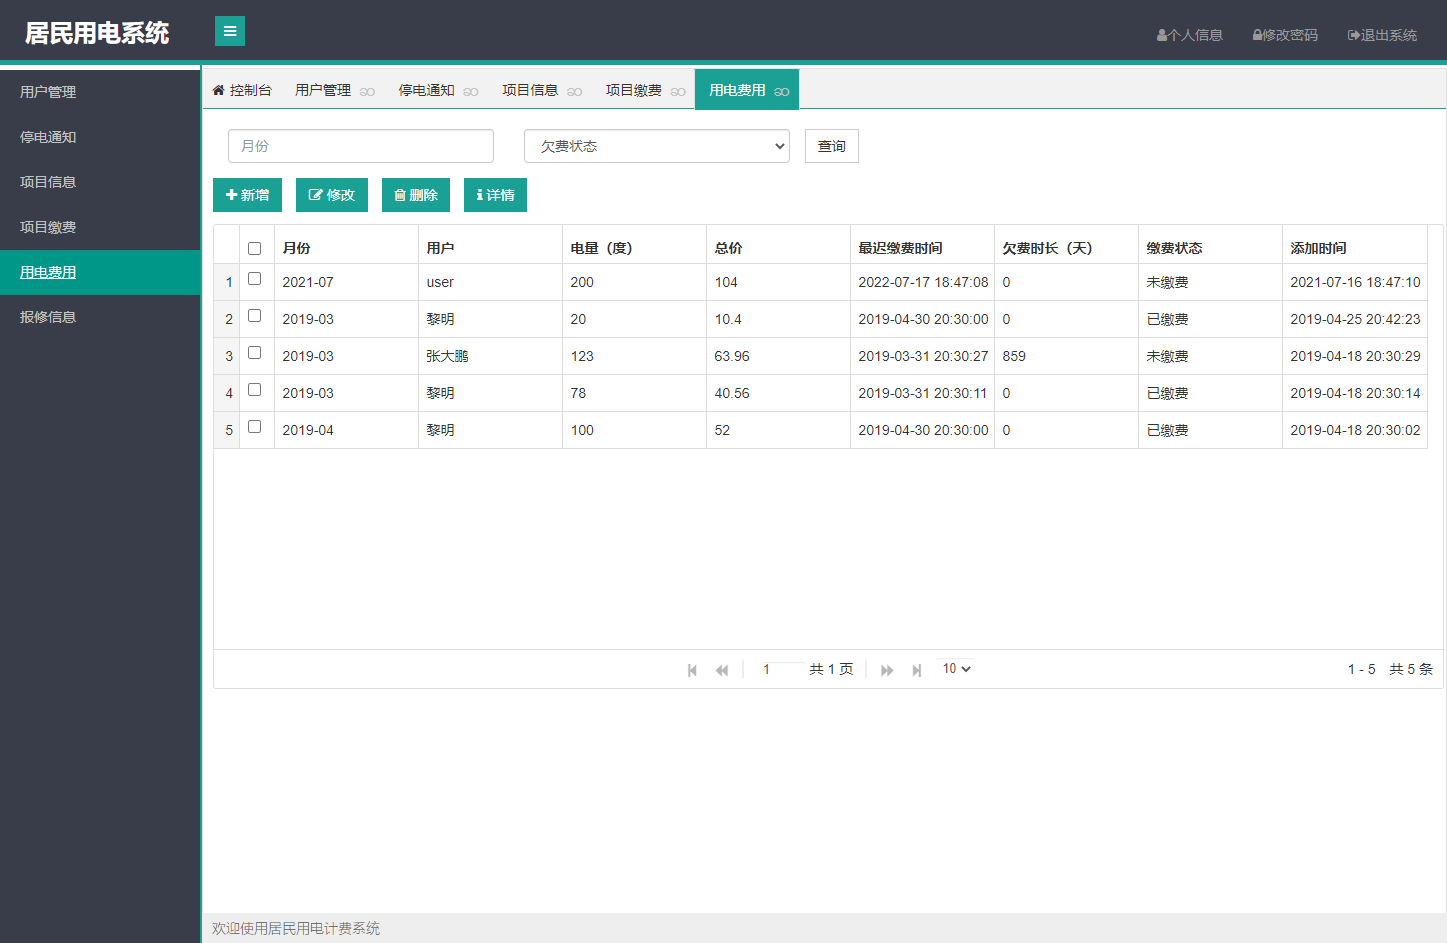This screenshot has width=1447, height=943.
Task: Jump to first page with pagination icon
Action: (692, 669)
